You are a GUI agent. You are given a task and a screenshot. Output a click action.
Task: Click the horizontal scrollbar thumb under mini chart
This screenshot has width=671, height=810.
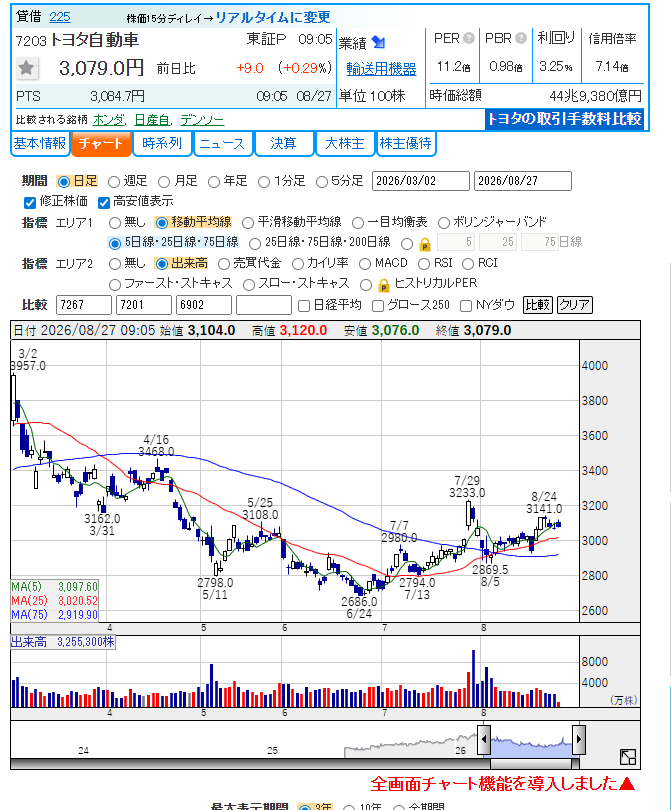pyautogui.click(x=531, y=765)
